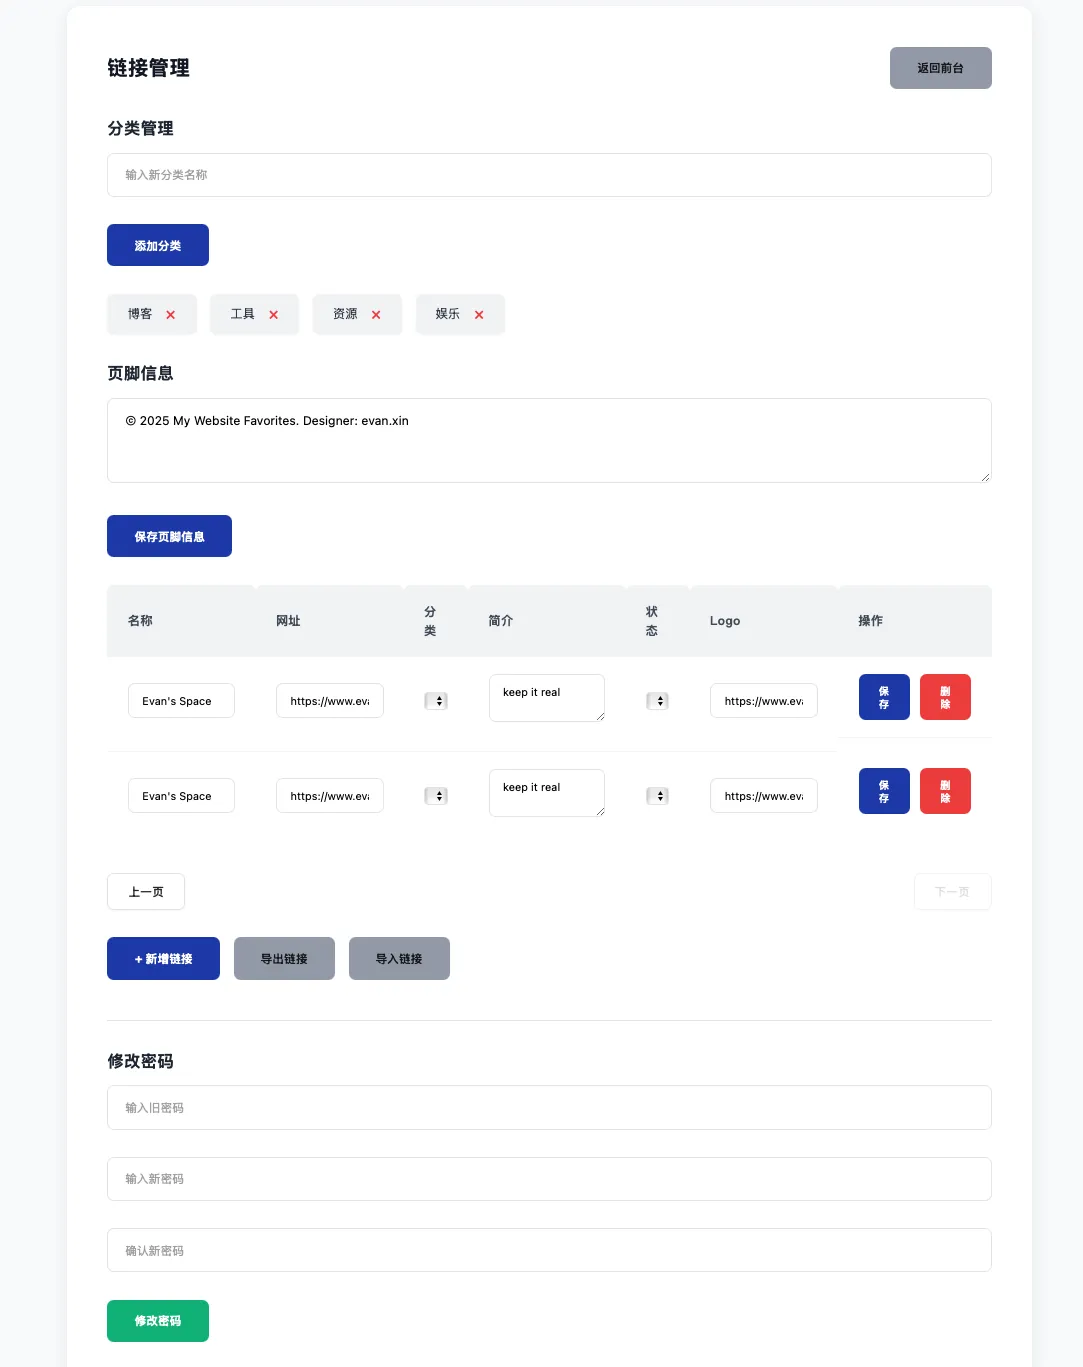Screen dimensions: 1083x1367
Task: Edit Logo URL field in second row
Action: [x=764, y=796]
